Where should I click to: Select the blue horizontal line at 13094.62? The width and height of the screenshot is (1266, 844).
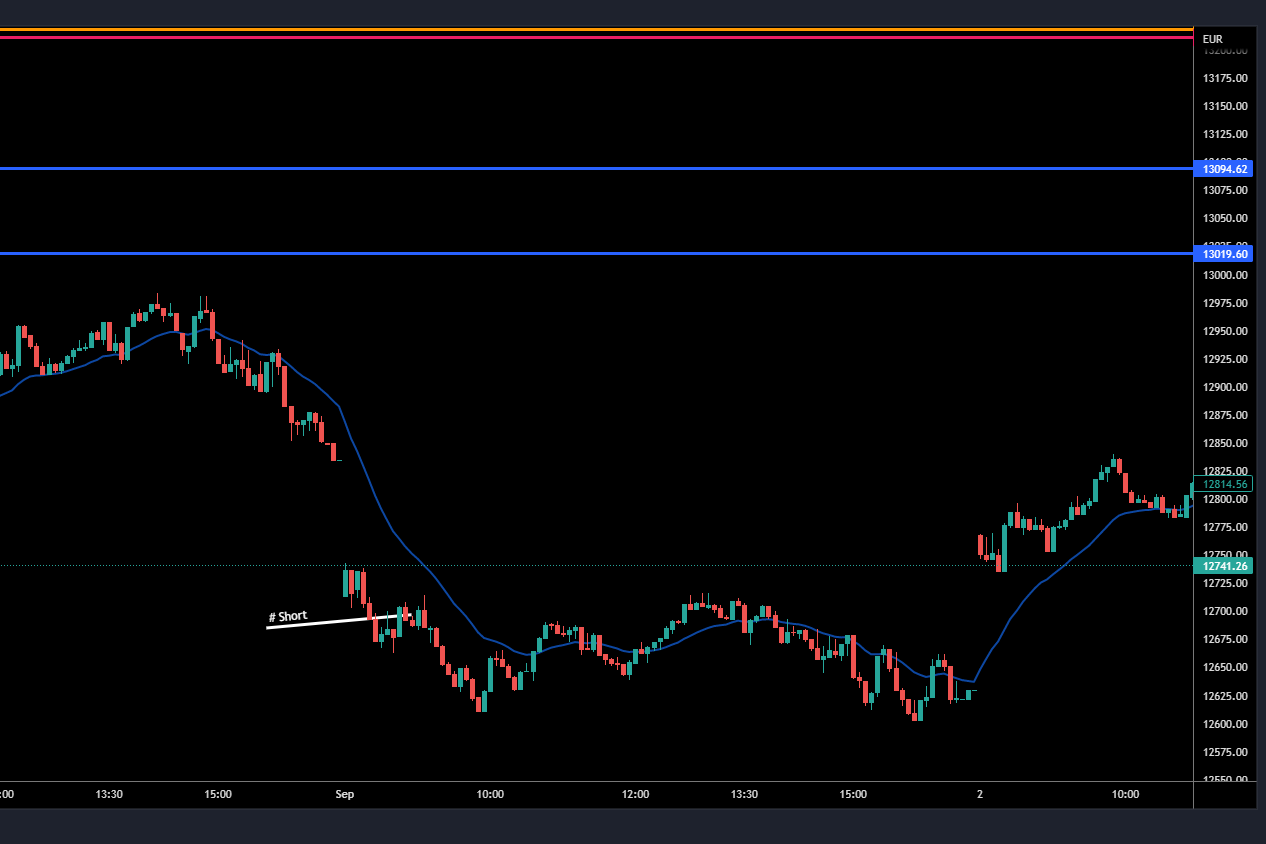coord(600,168)
